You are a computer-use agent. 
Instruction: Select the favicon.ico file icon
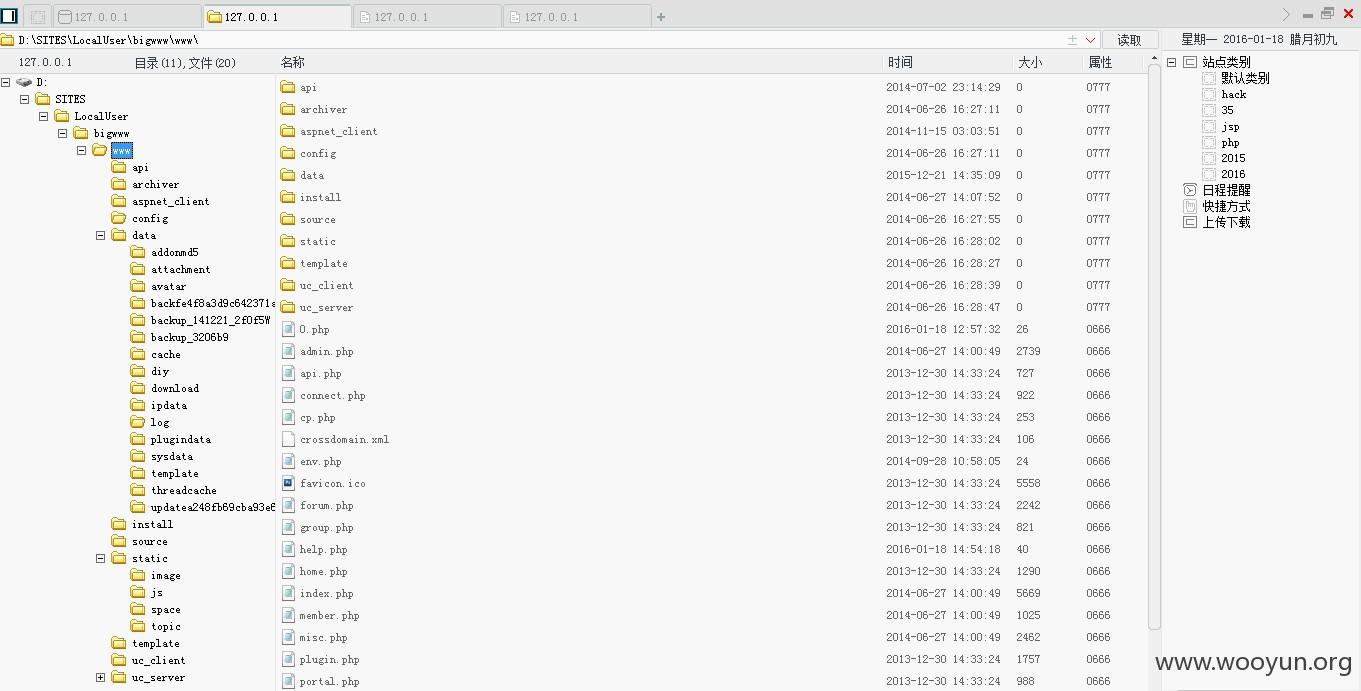tap(288, 483)
